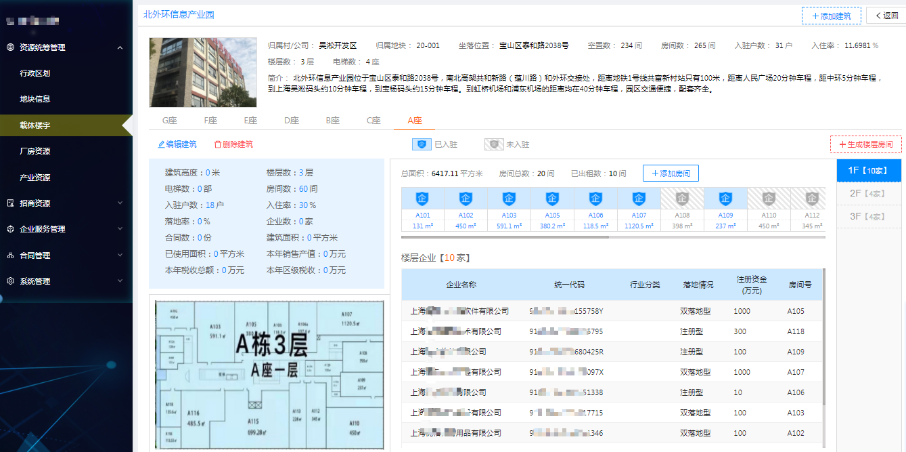Open 厂房资源 in the sidebar
This screenshot has height=452, width=906.
point(35,151)
